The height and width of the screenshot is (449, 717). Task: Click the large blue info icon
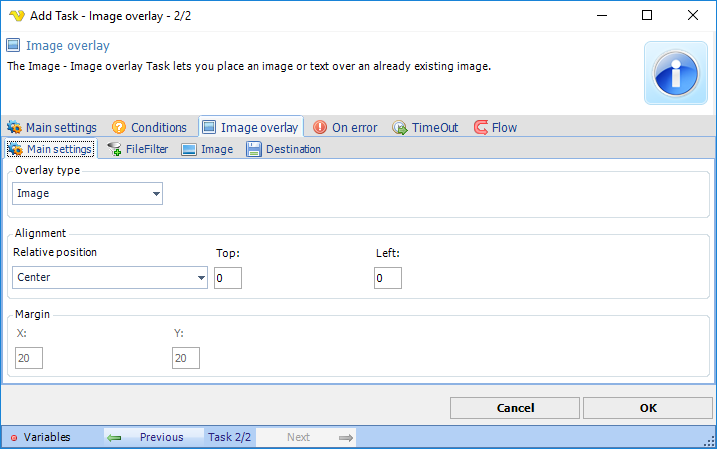675,73
